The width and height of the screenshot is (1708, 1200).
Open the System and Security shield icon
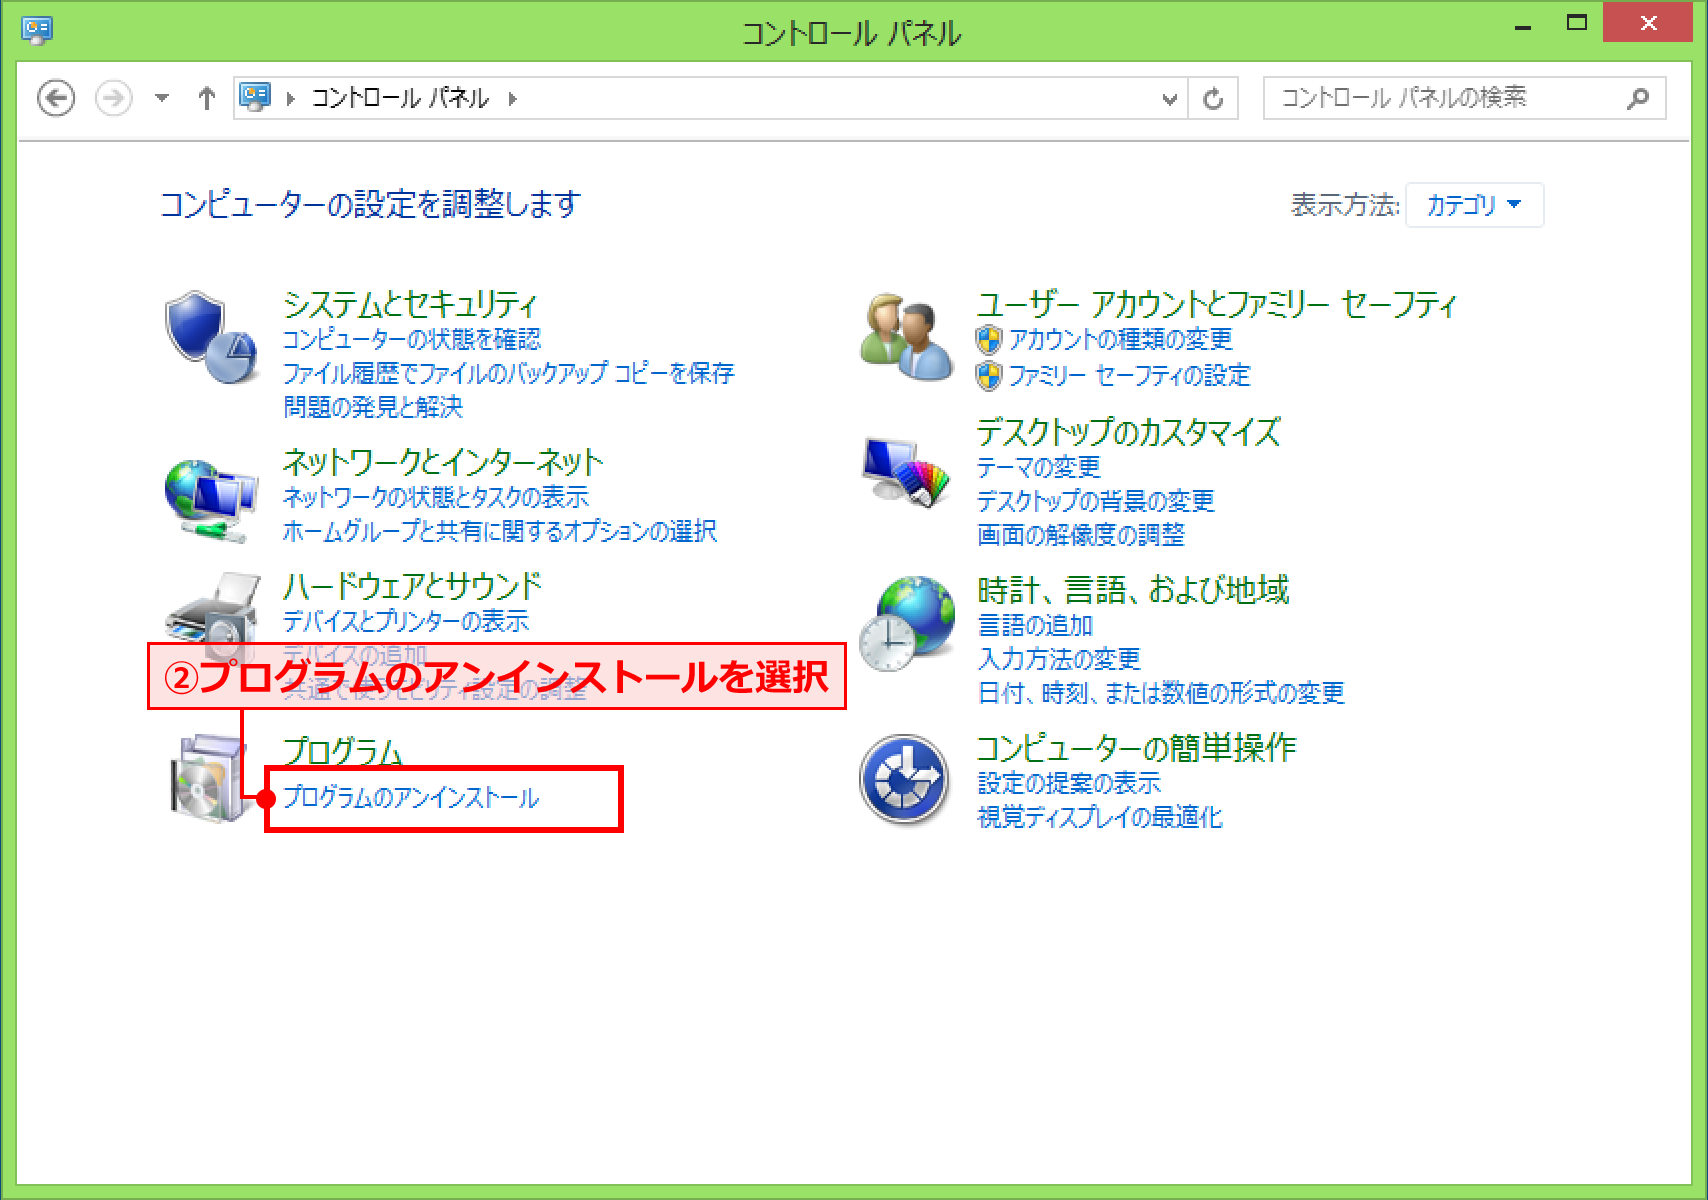tap(211, 337)
